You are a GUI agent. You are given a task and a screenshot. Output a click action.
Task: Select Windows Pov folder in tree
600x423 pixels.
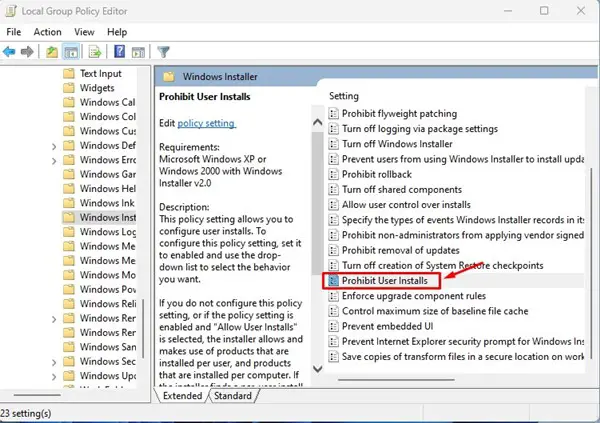point(99,289)
